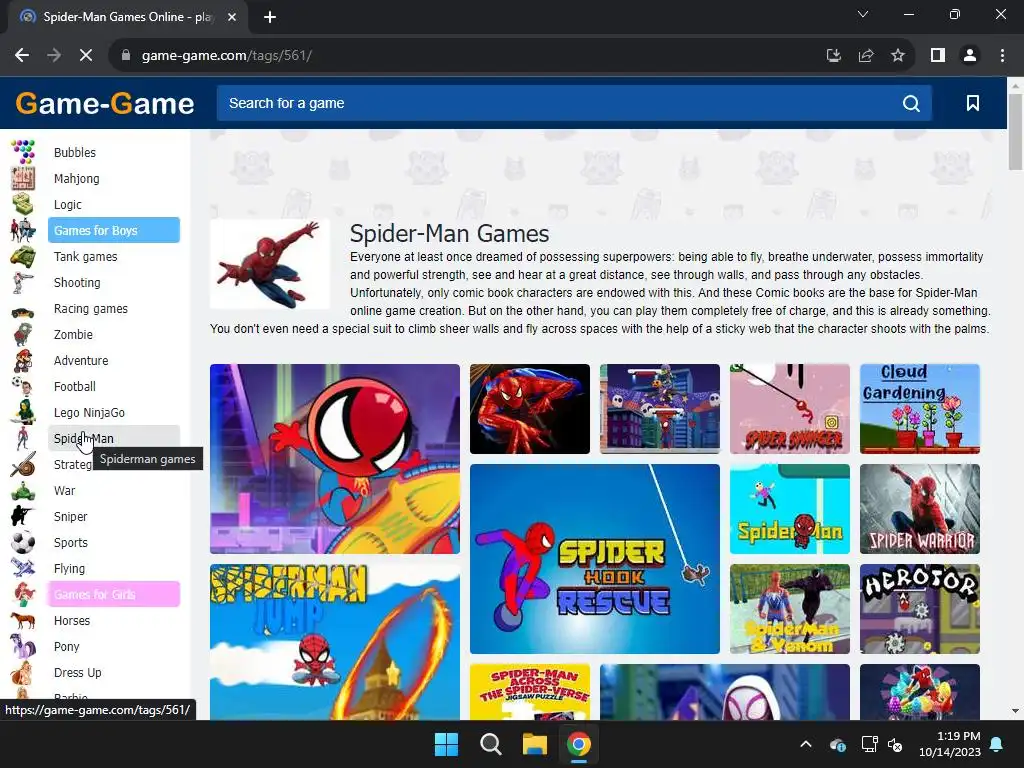The width and height of the screenshot is (1024, 768).
Task: Open the Spiderman Jump game thumbnail
Action: point(335,643)
